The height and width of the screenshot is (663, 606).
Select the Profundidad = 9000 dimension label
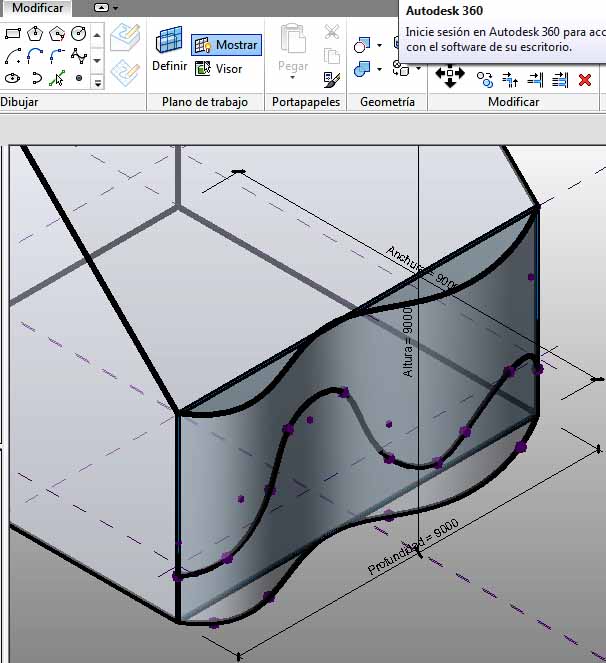[x=412, y=548]
